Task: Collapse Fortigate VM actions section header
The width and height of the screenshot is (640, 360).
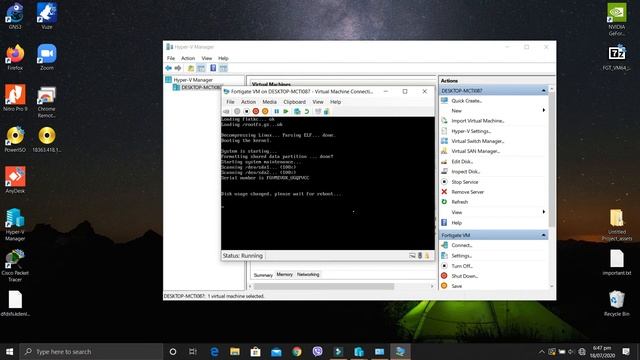Action: pos(493,235)
